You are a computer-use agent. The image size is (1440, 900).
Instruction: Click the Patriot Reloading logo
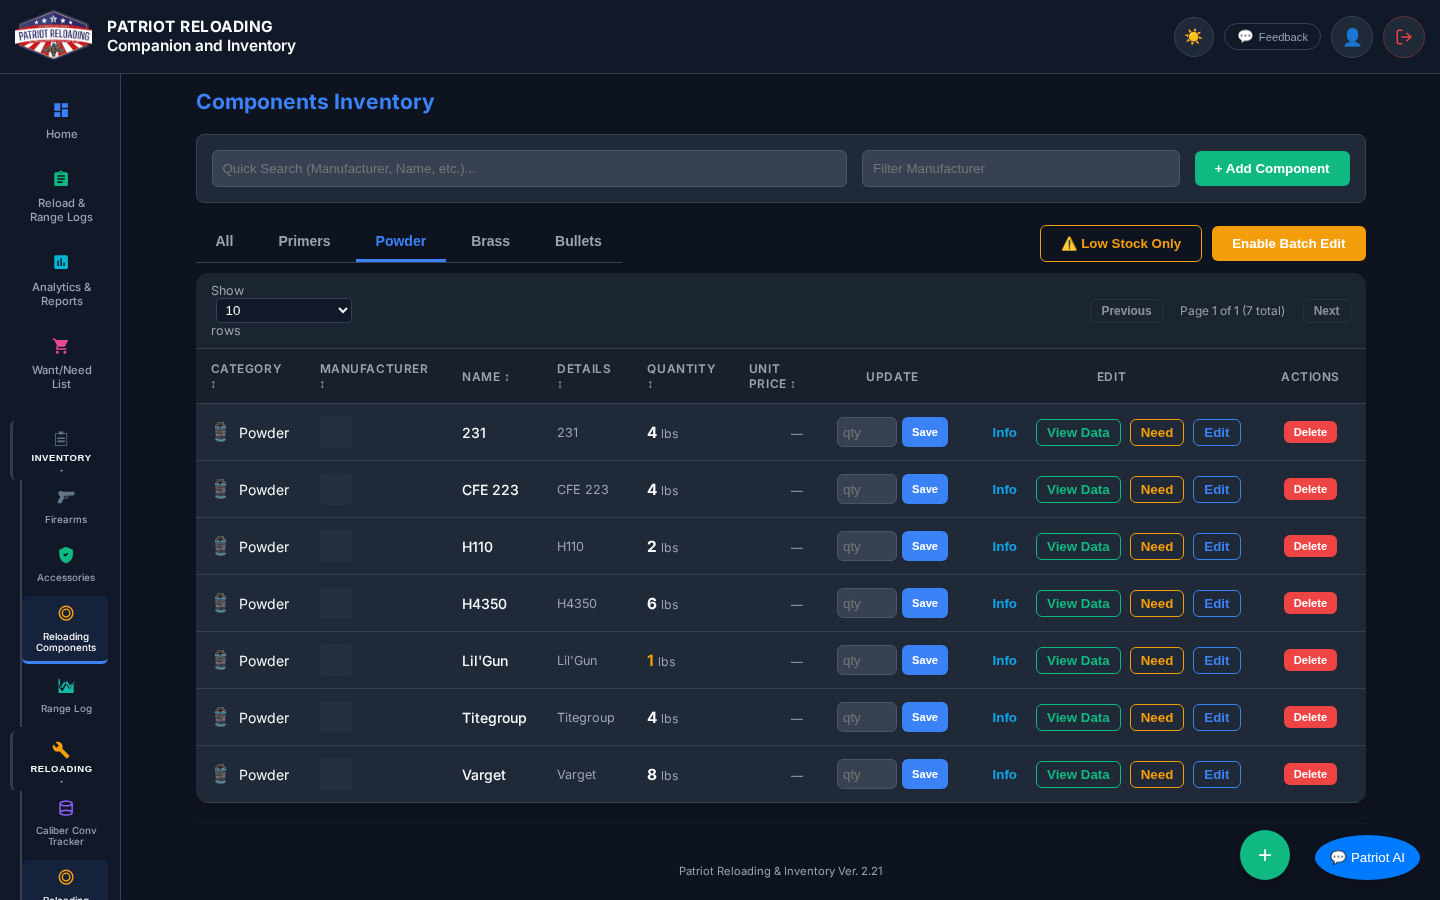(54, 35)
